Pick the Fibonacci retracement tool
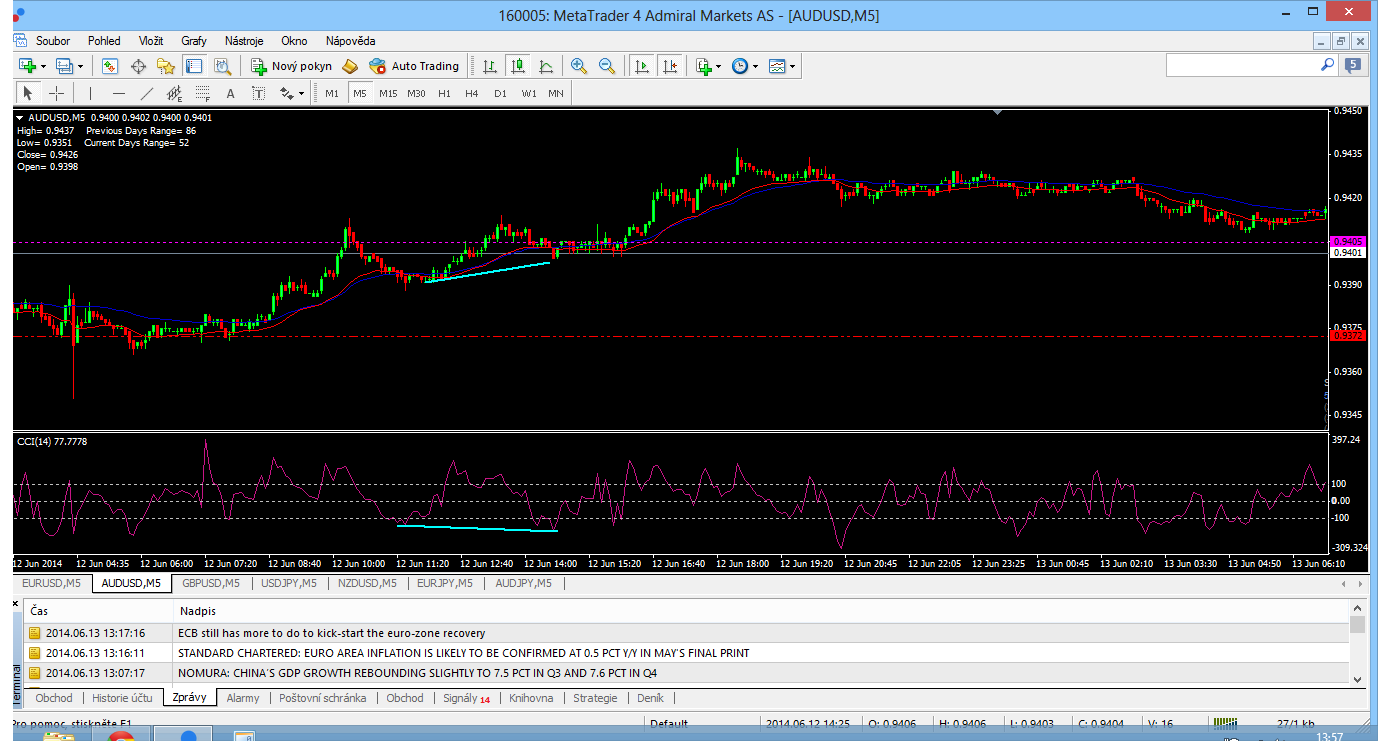Image resolution: width=1378 pixels, height=741 pixels. [202, 93]
